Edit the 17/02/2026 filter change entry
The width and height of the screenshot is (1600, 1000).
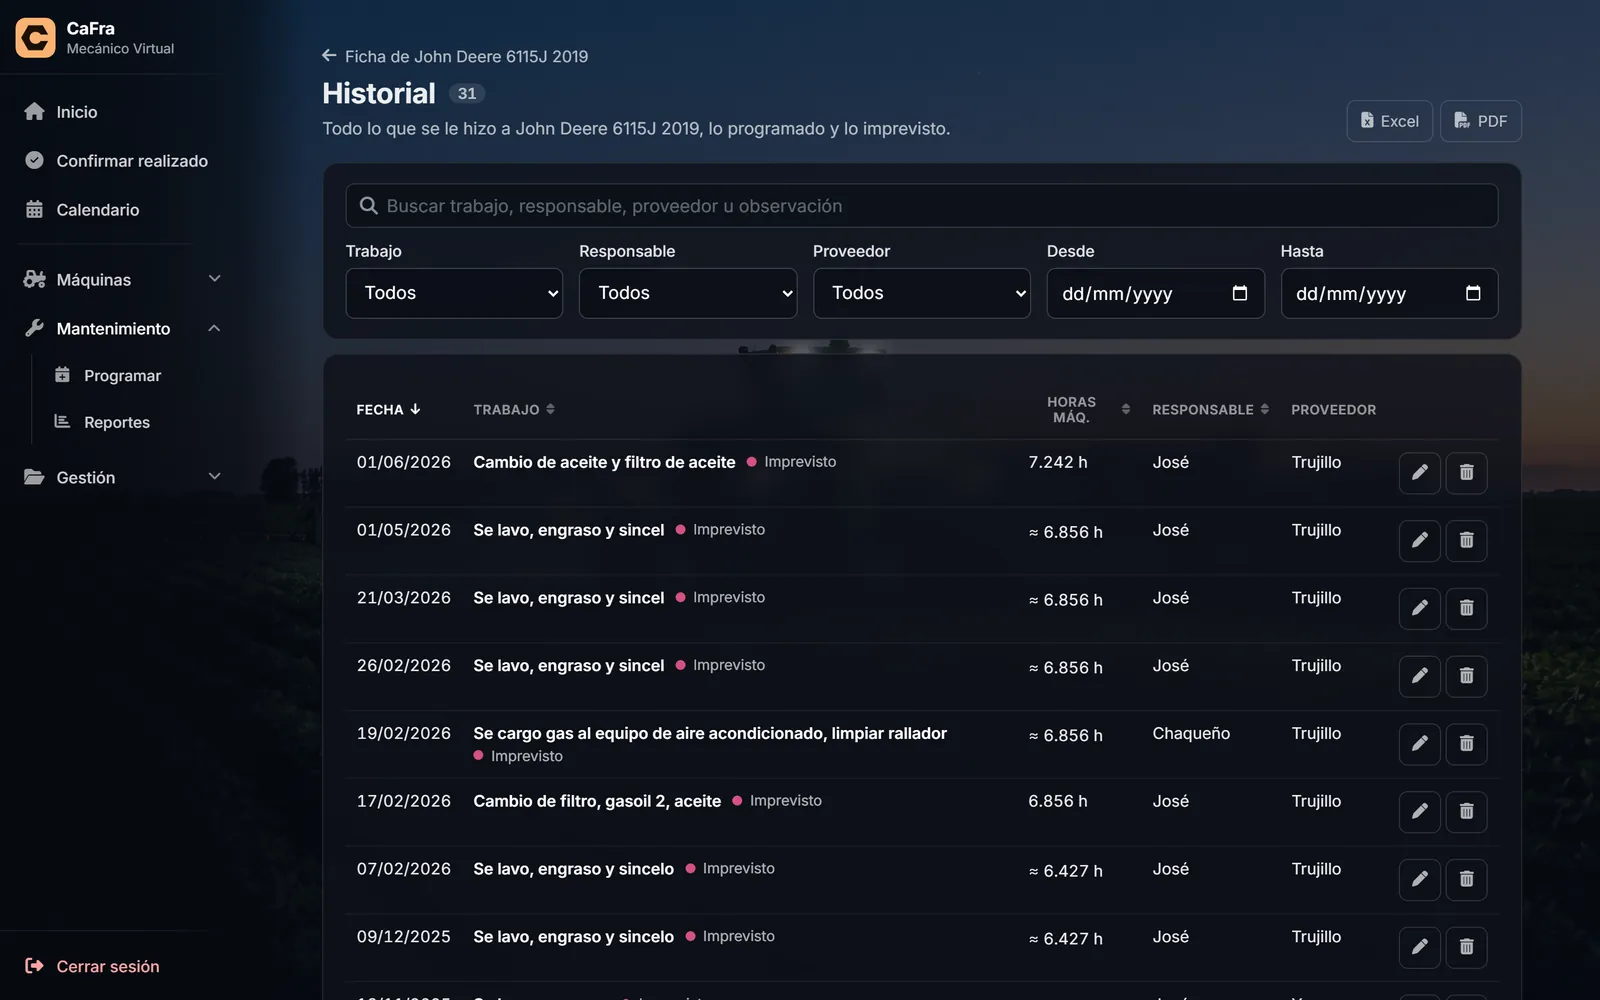click(x=1419, y=811)
